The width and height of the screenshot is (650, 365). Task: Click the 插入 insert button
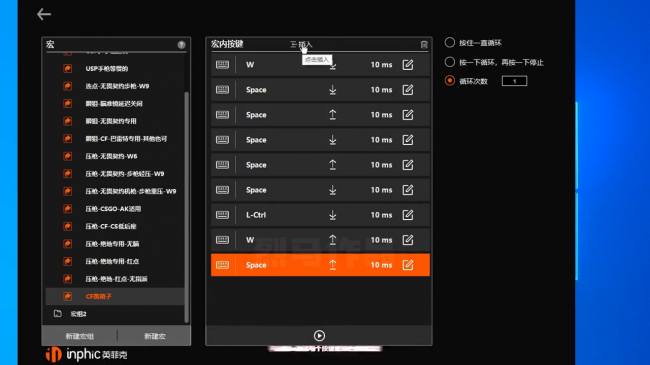pos(301,44)
